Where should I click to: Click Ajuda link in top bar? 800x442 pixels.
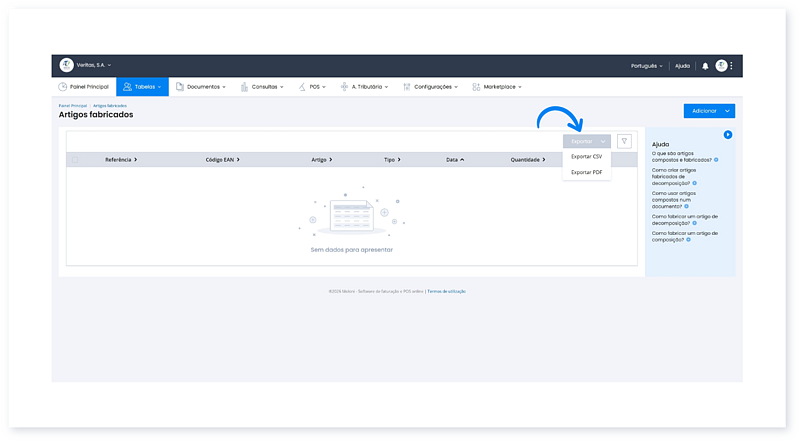tap(682, 66)
